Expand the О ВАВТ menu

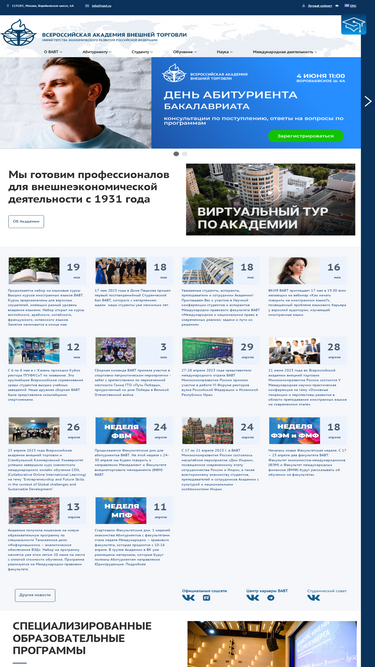pyautogui.click(x=53, y=52)
